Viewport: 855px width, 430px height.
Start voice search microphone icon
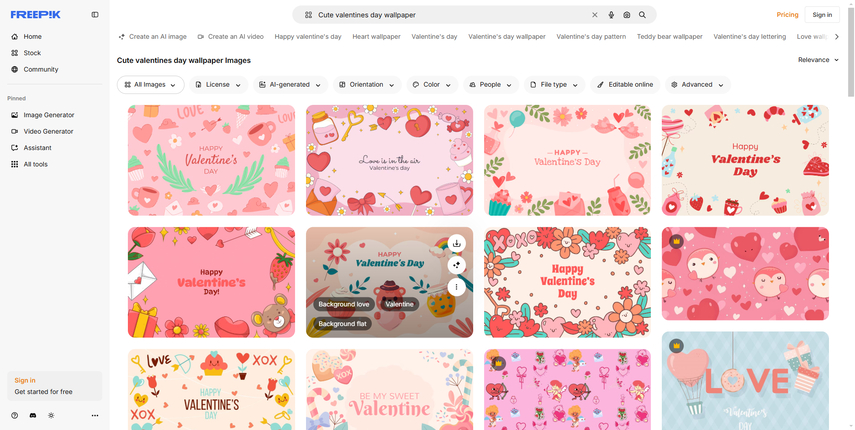[611, 15]
